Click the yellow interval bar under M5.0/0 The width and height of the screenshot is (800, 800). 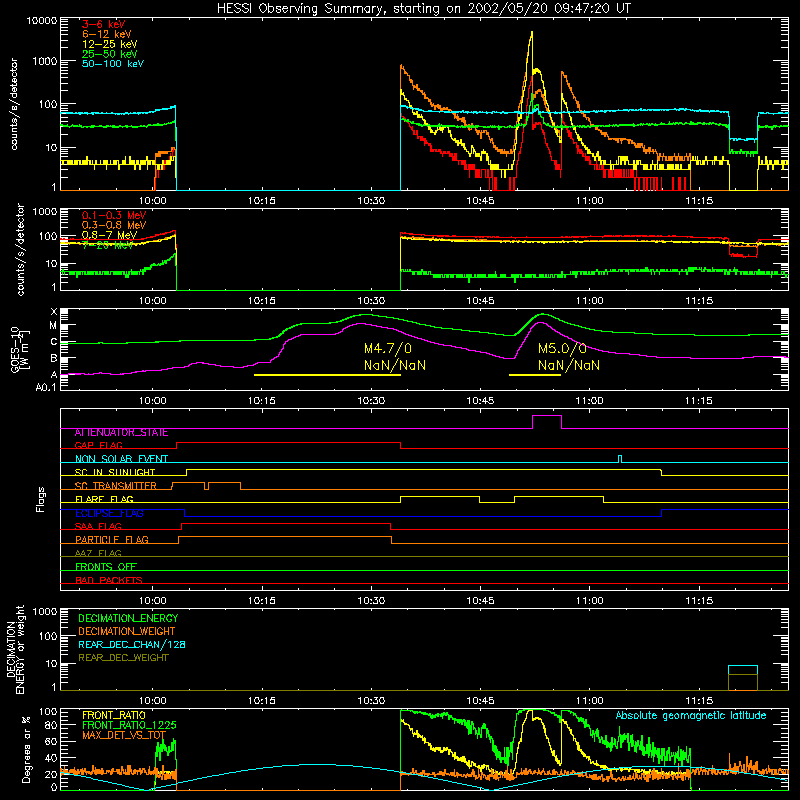click(535, 375)
